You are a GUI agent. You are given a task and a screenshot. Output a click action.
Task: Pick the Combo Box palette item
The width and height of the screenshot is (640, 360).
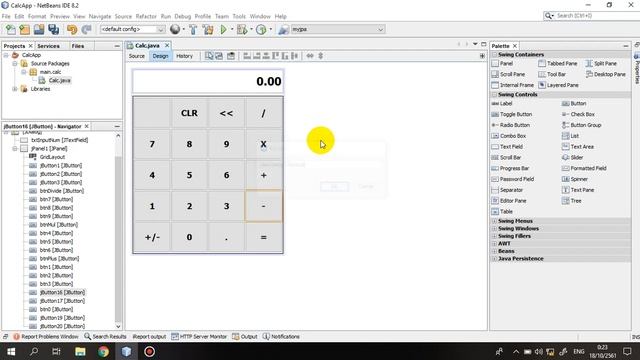(x=509, y=136)
